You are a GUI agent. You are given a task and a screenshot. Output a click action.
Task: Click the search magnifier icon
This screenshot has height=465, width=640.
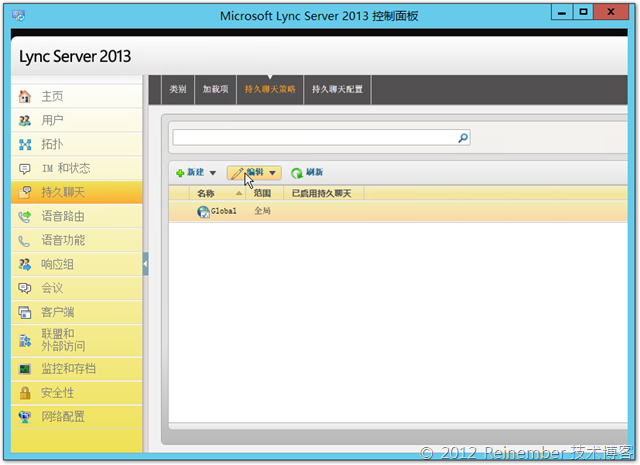[463, 138]
